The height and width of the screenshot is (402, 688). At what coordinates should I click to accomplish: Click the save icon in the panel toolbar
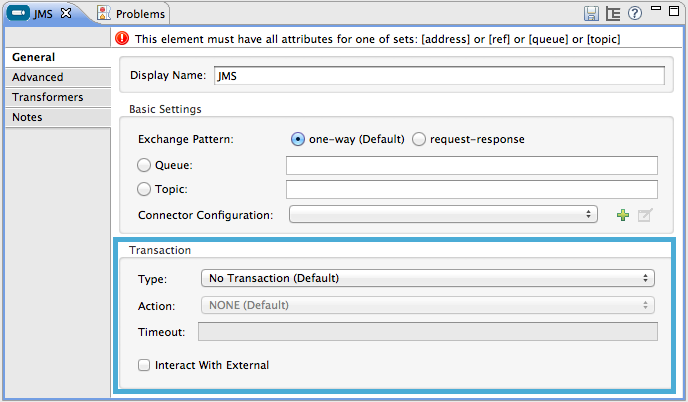point(591,14)
